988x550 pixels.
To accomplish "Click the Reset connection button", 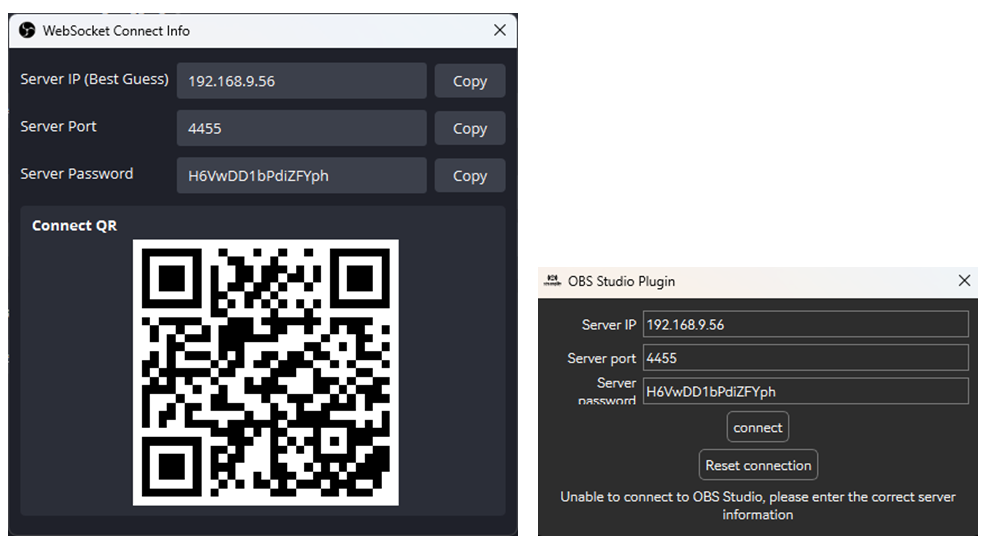I will click(758, 465).
